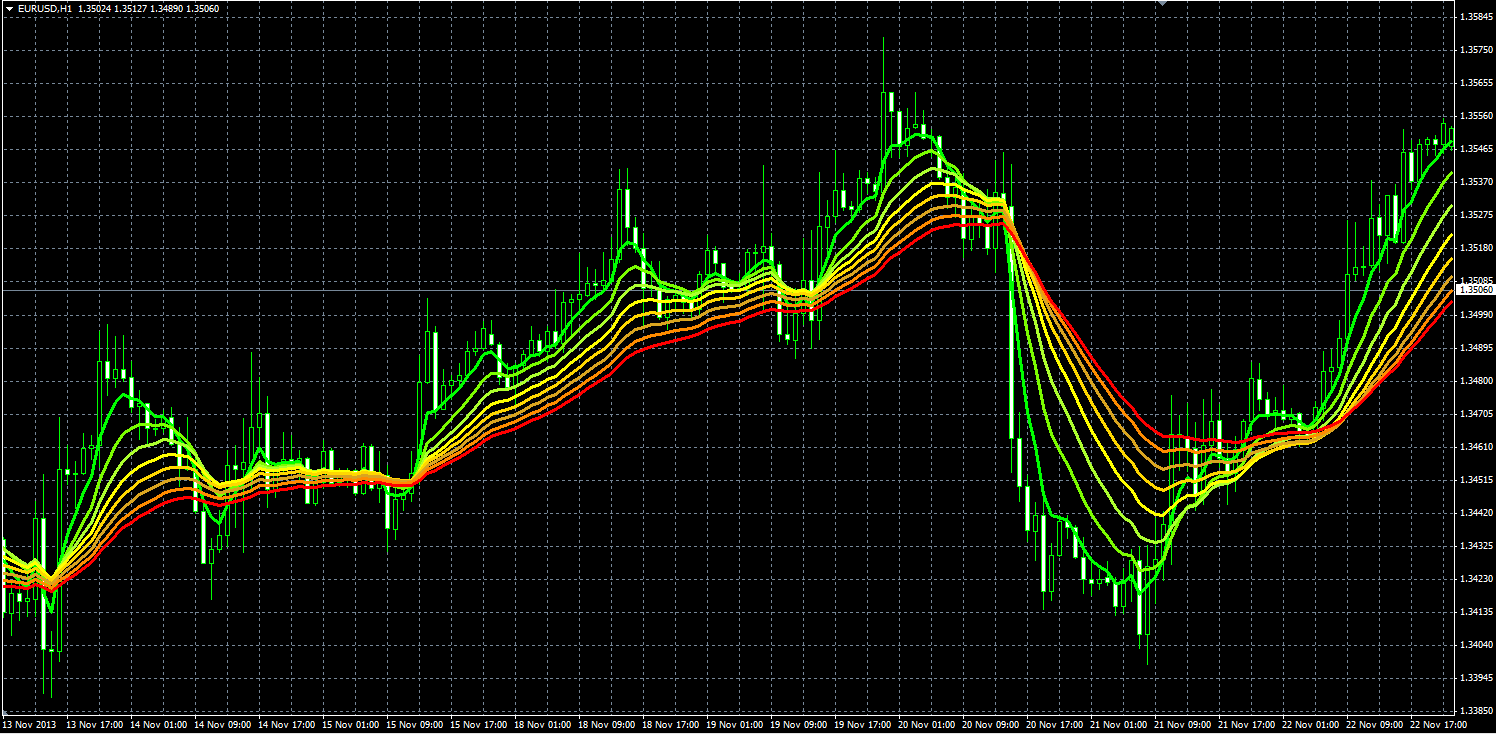The image size is (1496, 734).
Task: Click the 21 Nov 09:00 time label
Action: pos(1185,724)
